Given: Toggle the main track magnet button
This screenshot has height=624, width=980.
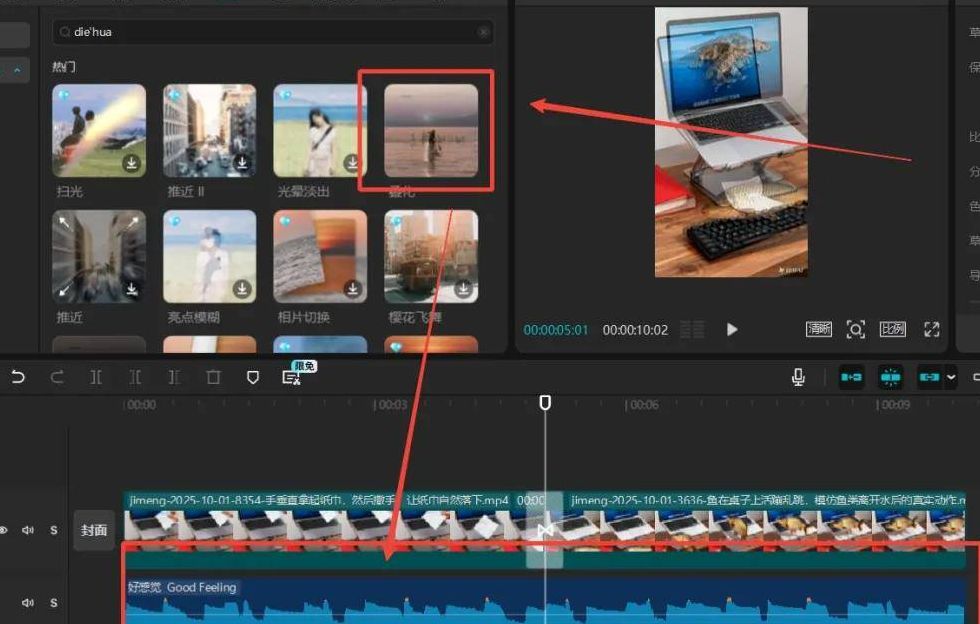Looking at the screenshot, I should tap(851, 377).
